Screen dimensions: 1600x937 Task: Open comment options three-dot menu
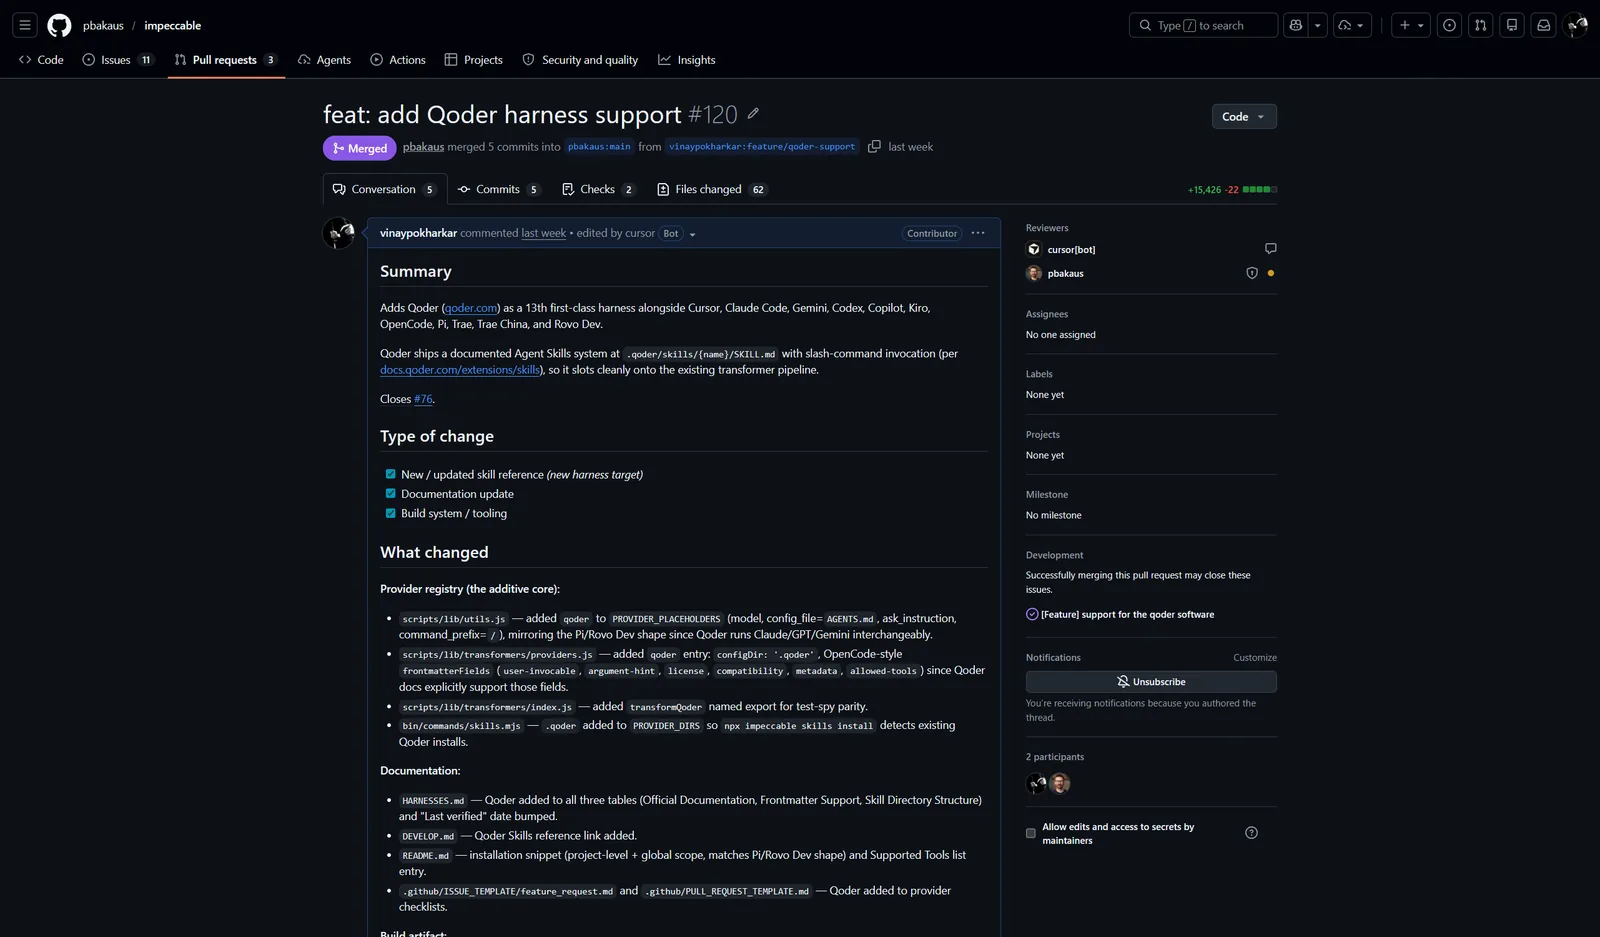pyautogui.click(x=978, y=233)
